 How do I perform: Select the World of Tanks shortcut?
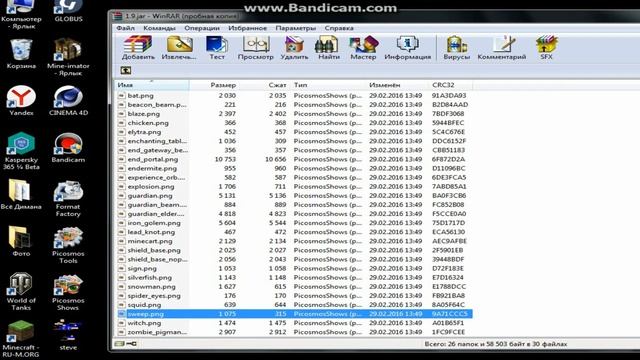click(x=21, y=291)
